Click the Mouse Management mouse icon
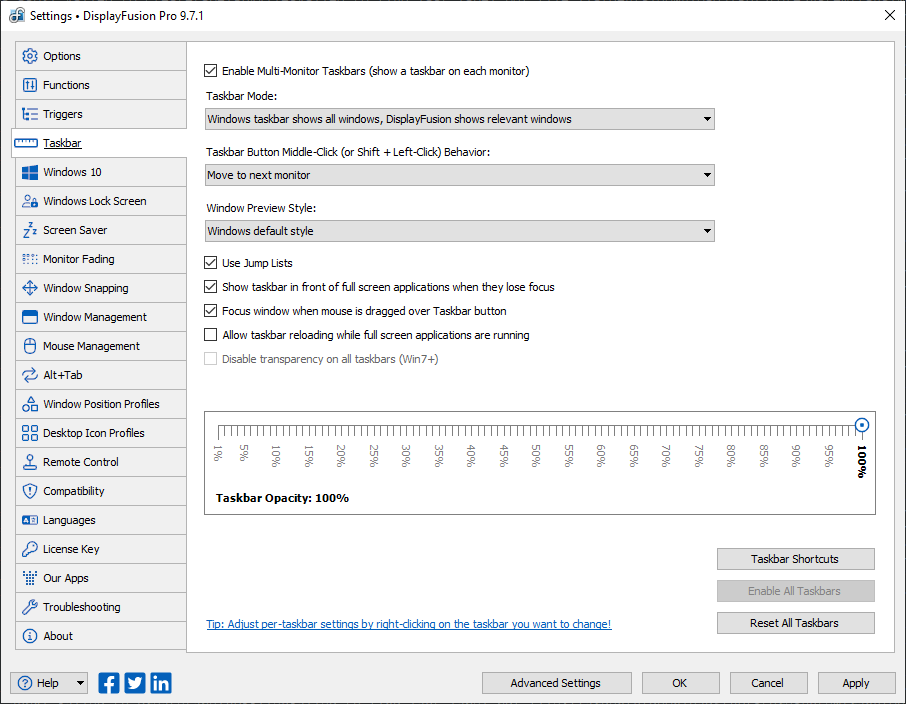 point(29,346)
